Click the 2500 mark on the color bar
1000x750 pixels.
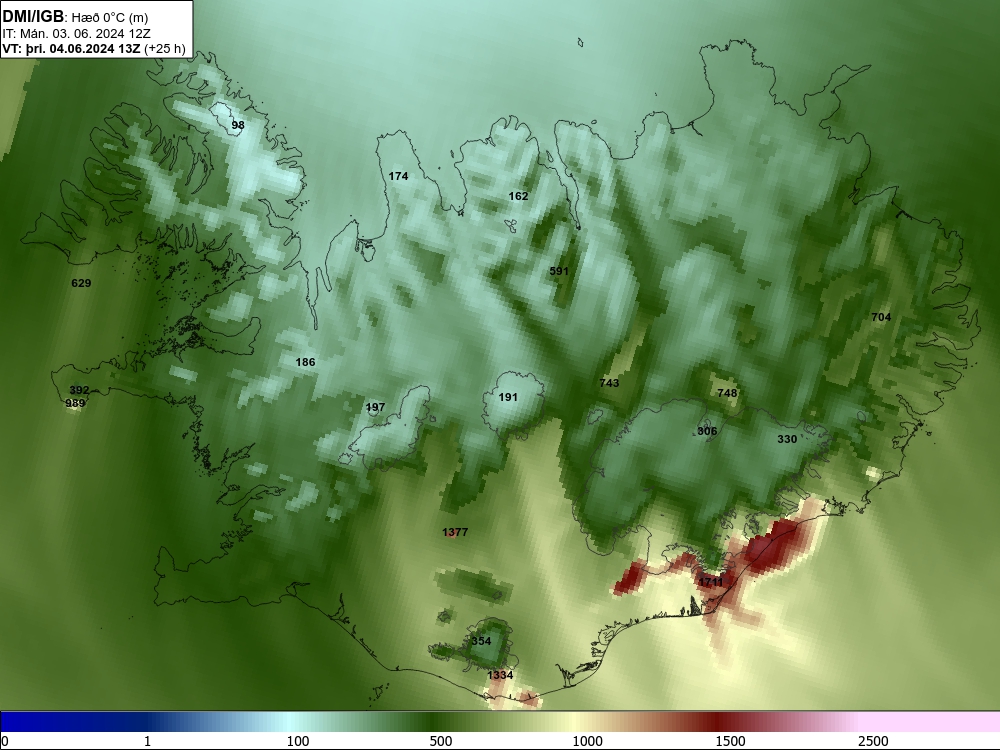873,741
